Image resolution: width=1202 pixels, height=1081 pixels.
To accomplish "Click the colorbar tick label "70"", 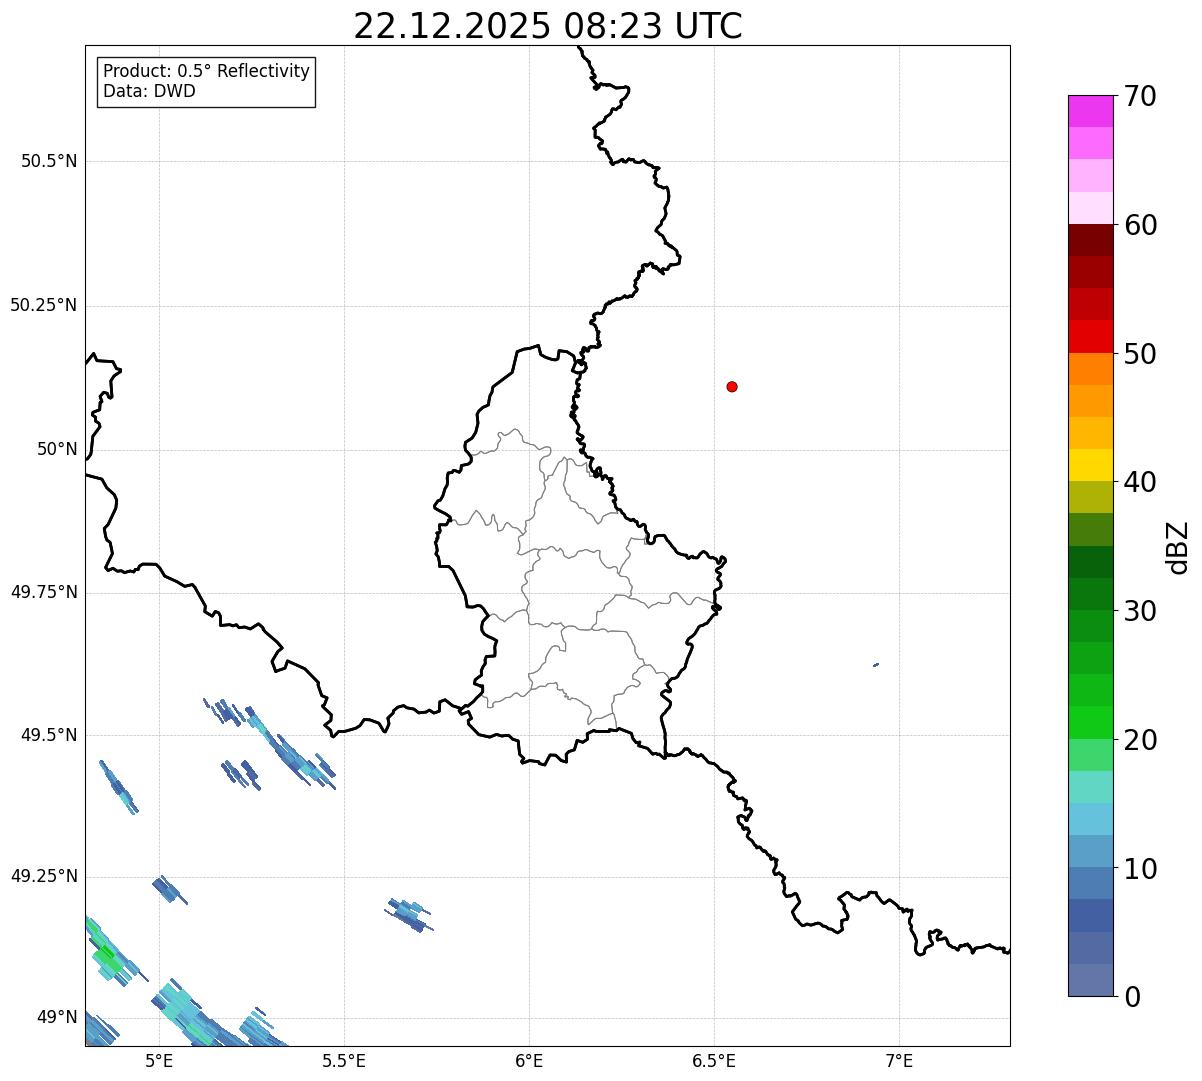I will pyautogui.click(x=1140, y=96).
